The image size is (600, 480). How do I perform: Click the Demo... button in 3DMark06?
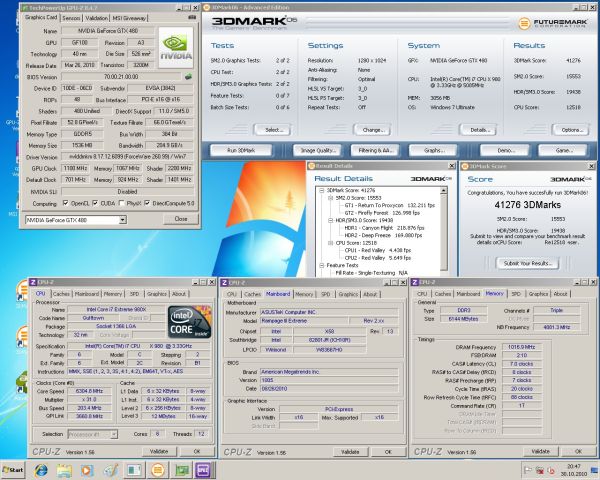pyautogui.click(x=505, y=150)
